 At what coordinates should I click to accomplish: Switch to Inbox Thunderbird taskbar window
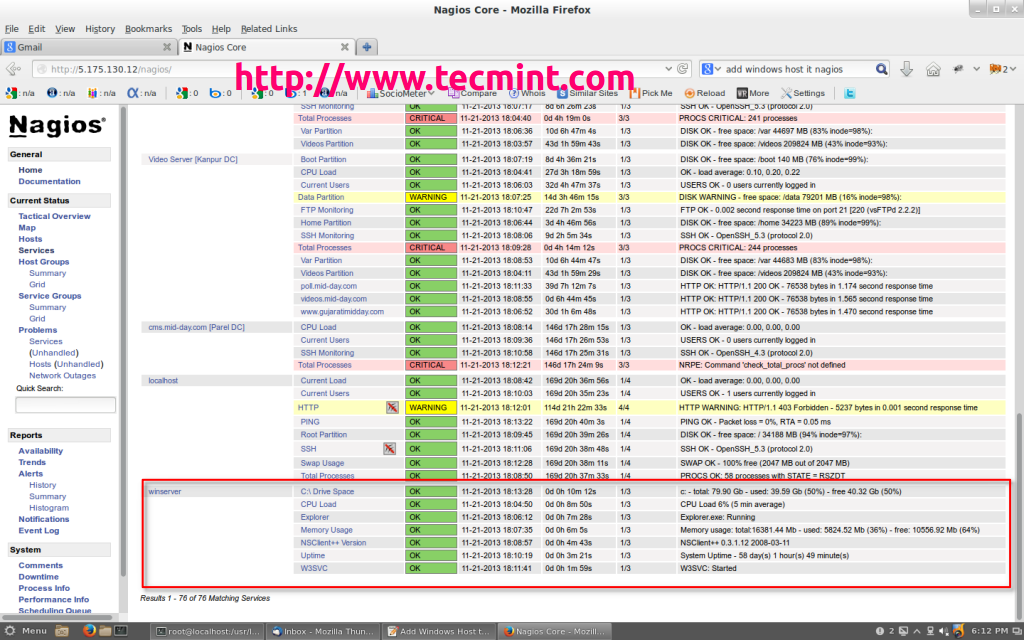pyautogui.click(x=323, y=631)
